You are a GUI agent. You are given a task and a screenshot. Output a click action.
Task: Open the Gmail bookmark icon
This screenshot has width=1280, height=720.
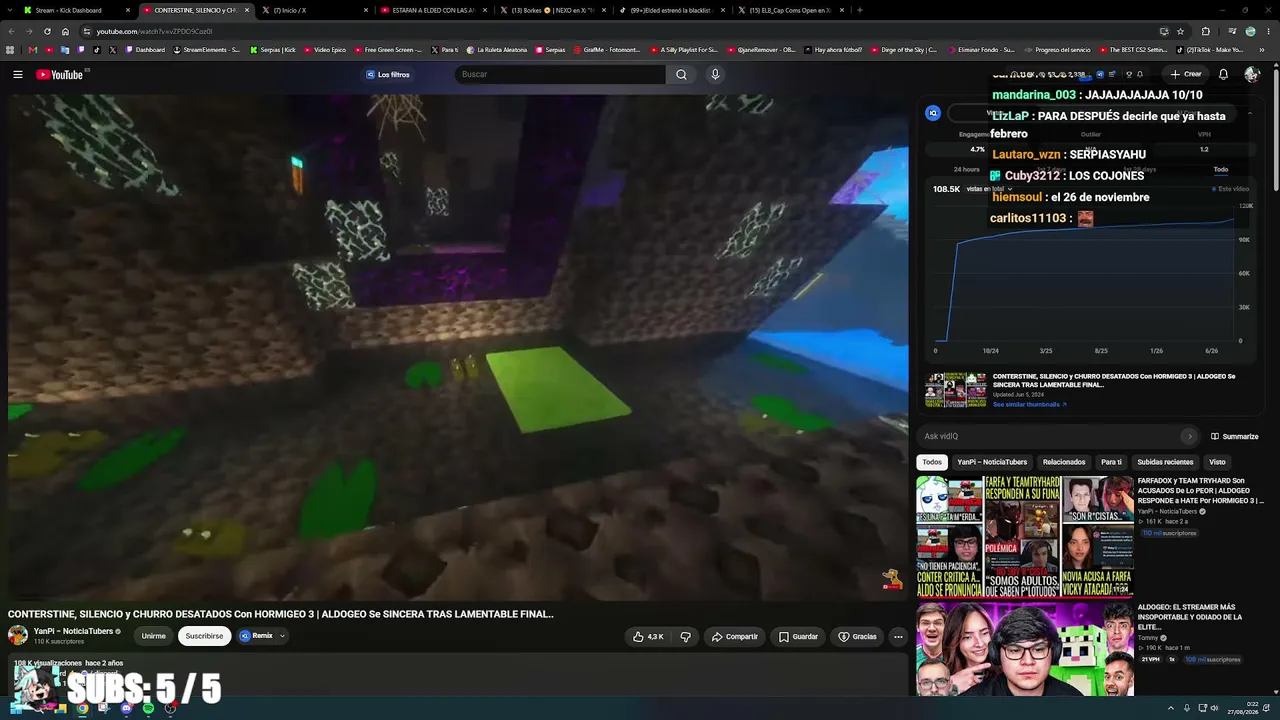[x=32, y=50]
